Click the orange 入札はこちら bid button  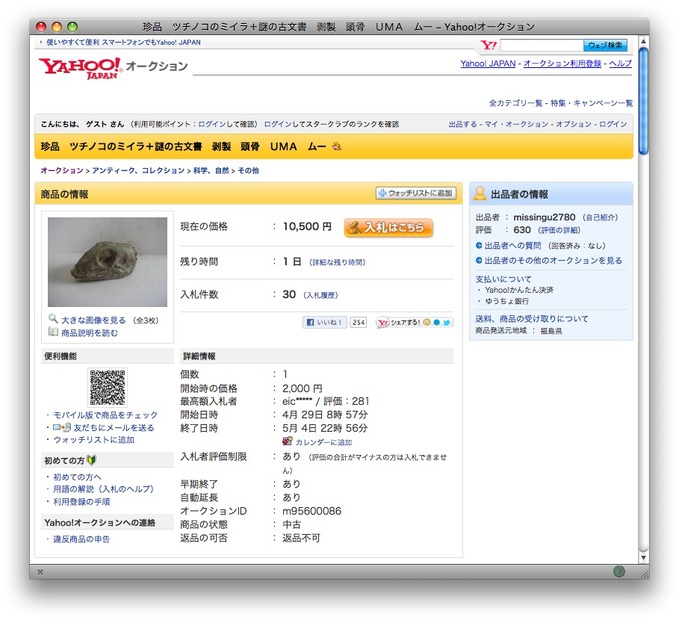[388, 227]
